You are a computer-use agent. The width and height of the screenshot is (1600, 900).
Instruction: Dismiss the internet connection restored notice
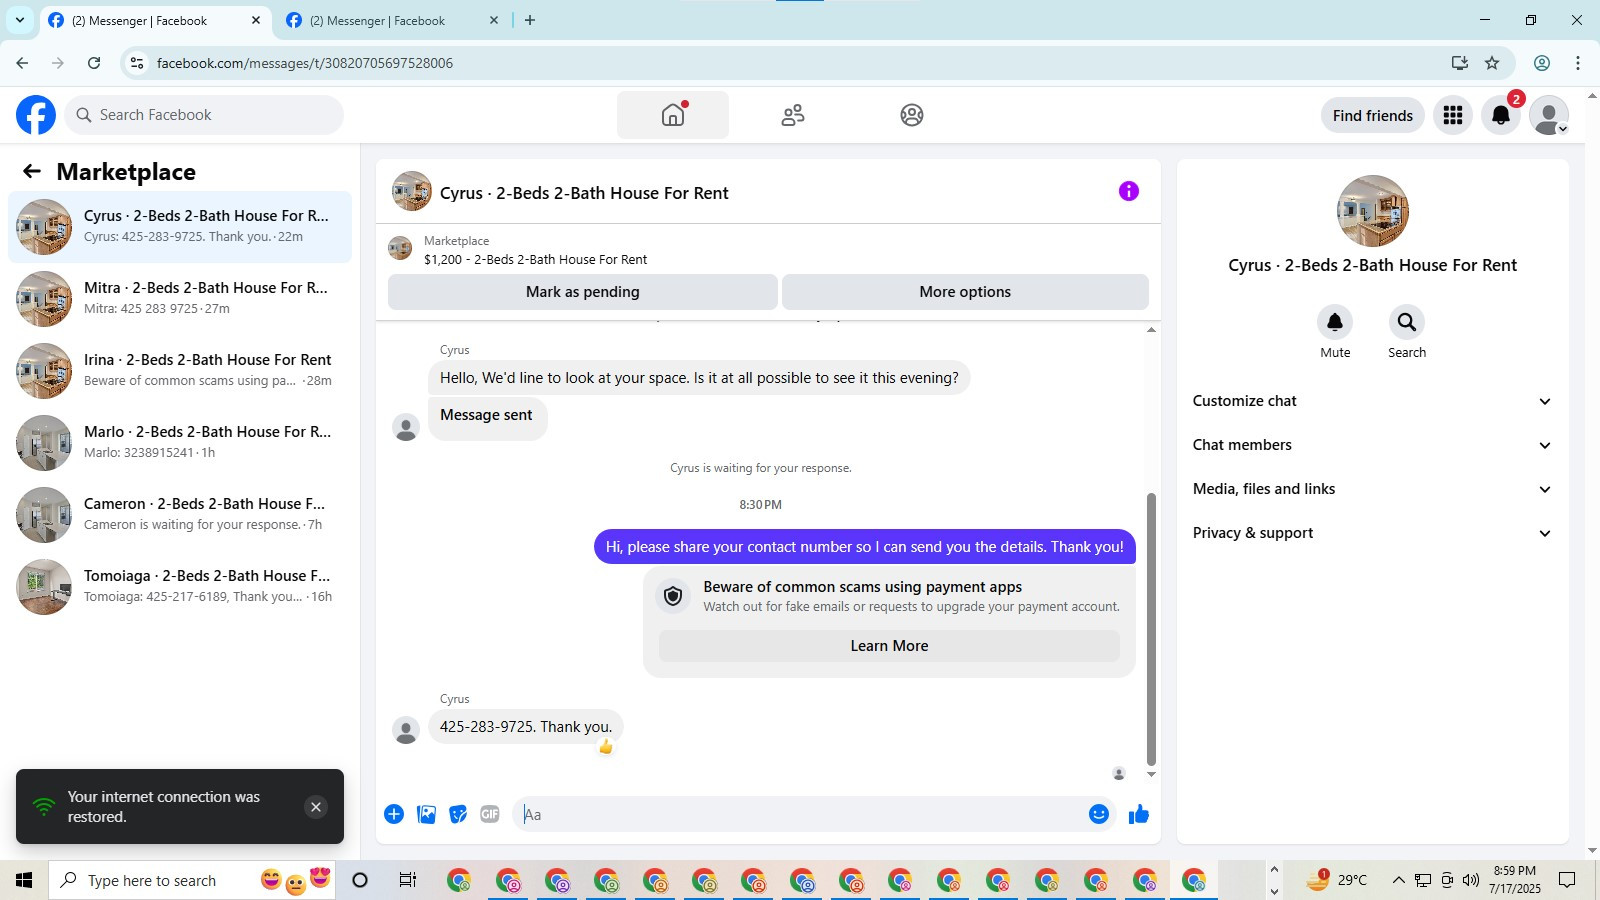[x=316, y=807]
